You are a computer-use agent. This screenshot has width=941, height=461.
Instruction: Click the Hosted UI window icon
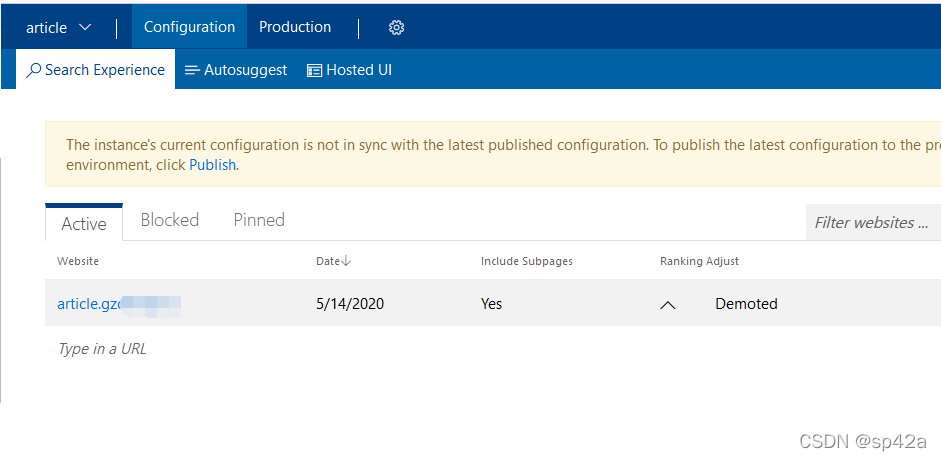click(x=314, y=70)
